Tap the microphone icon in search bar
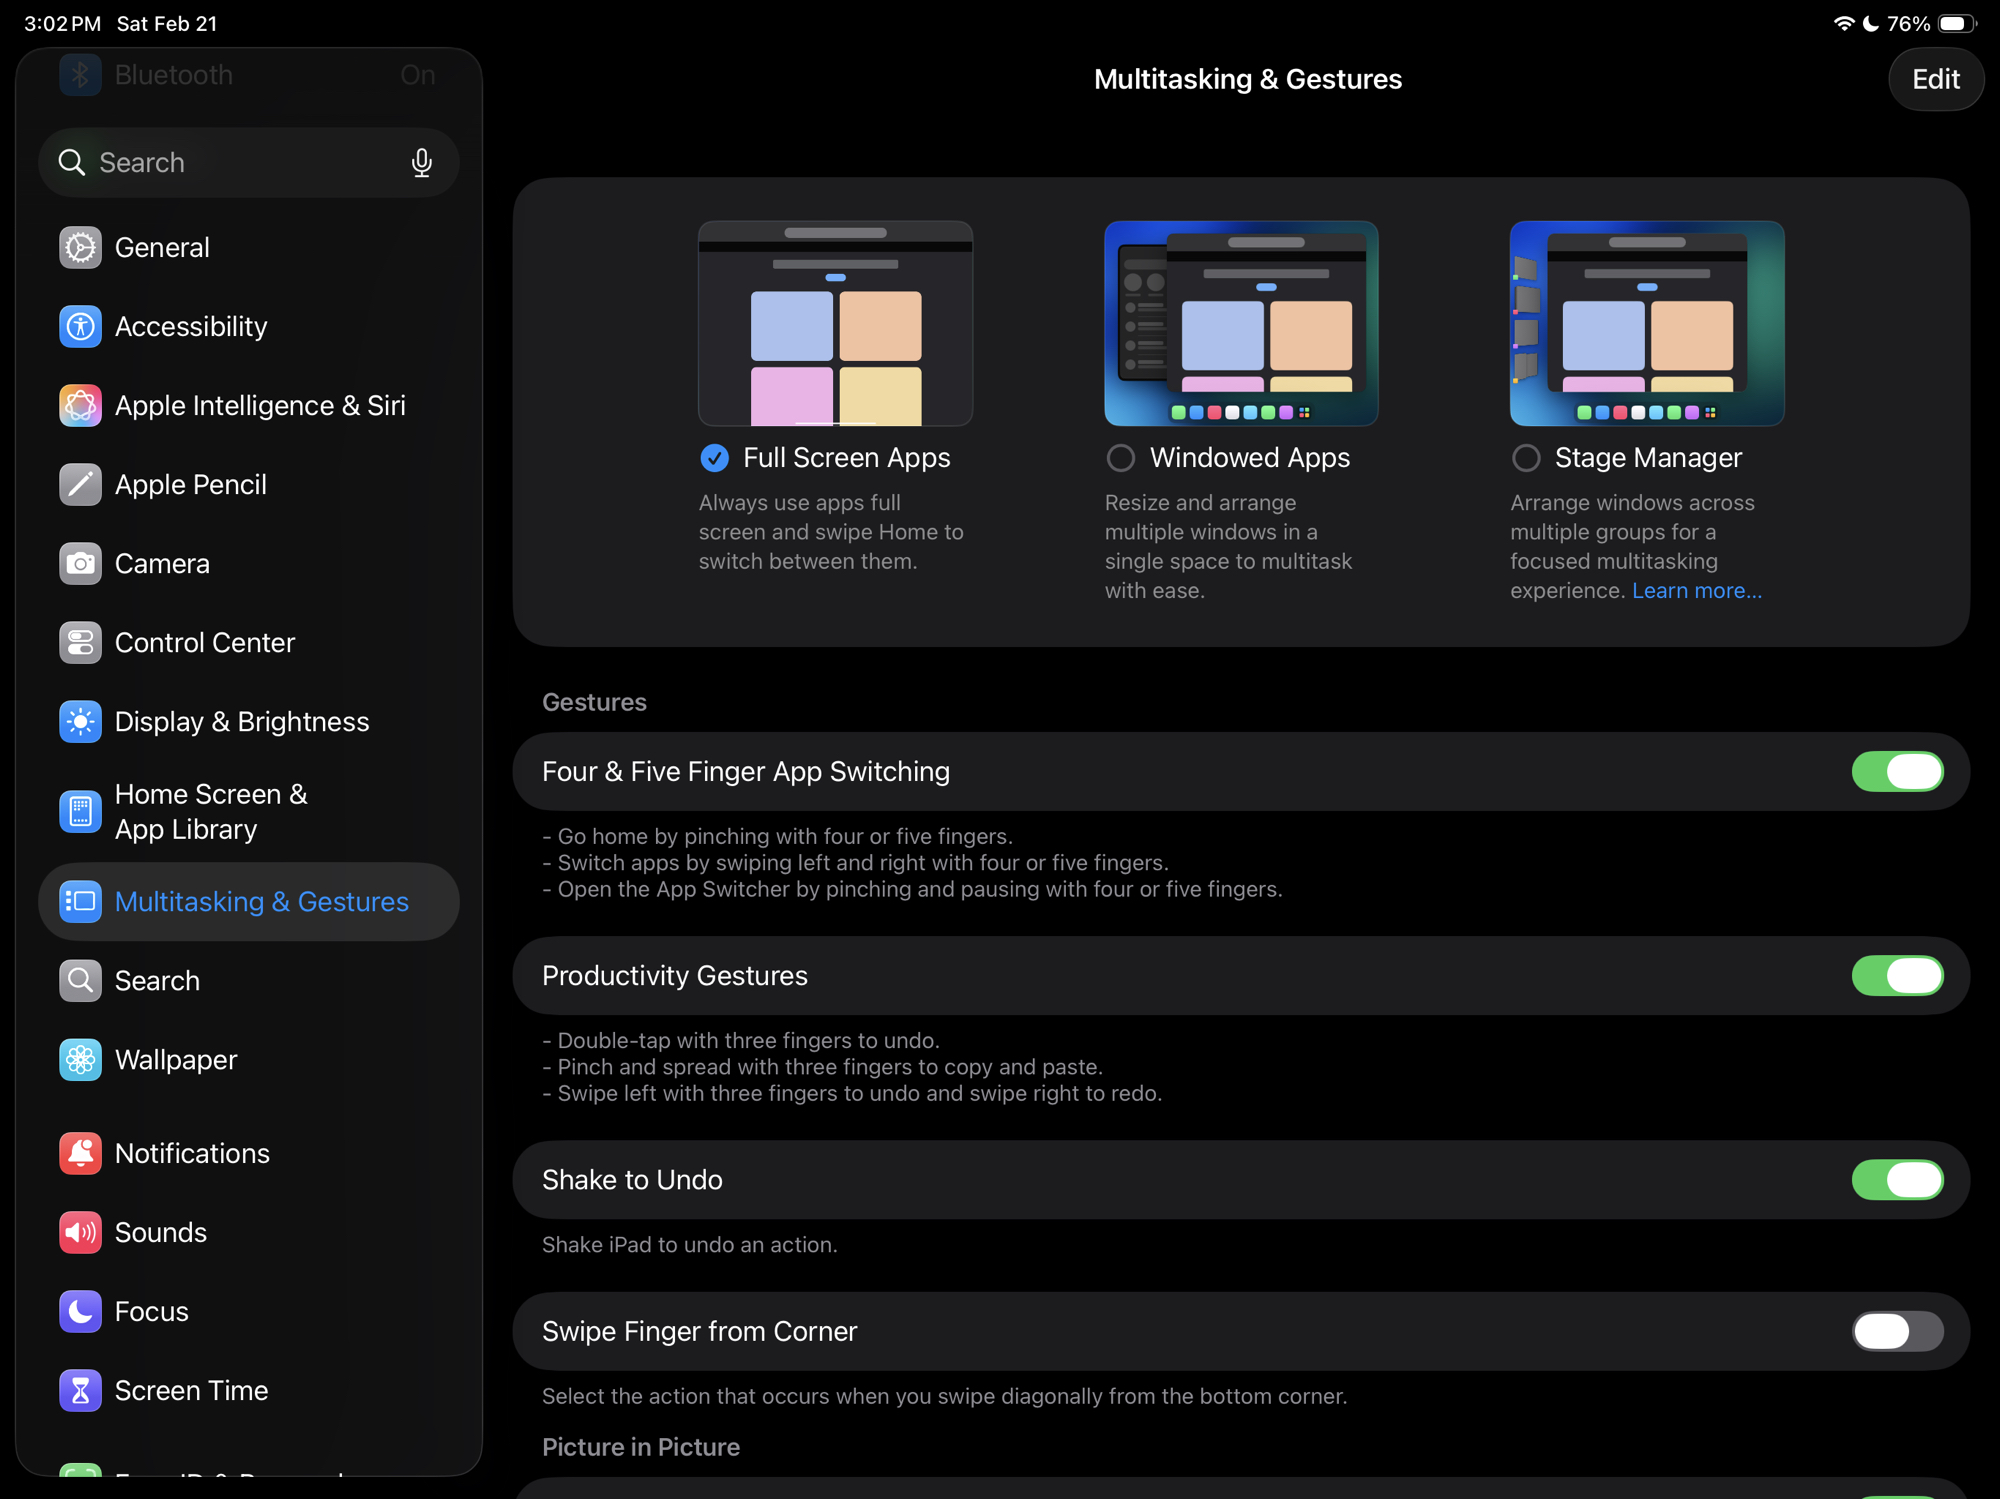This screenshot has width=2000, height=1499. [421, 162]
